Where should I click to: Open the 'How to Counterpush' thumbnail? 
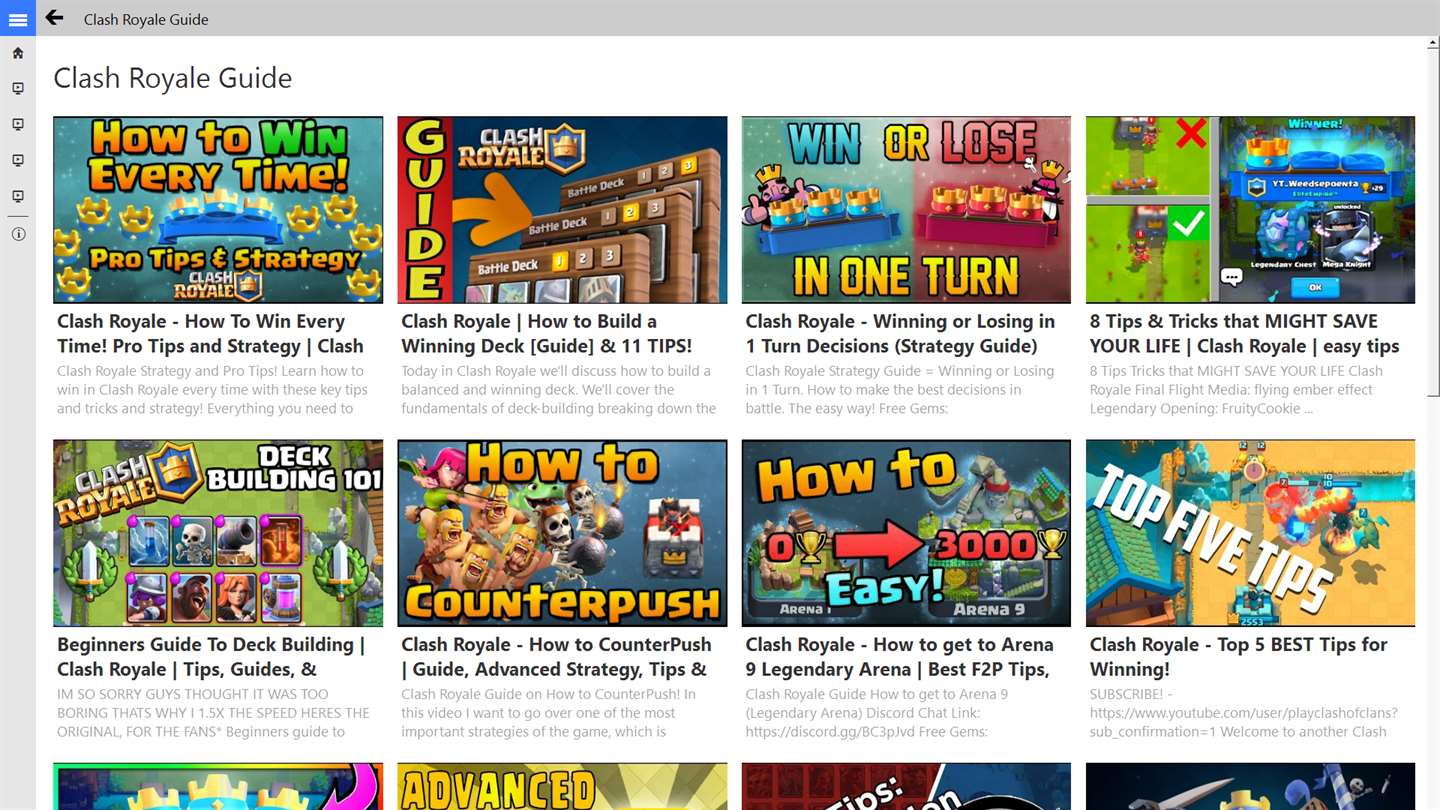(562, 533)
